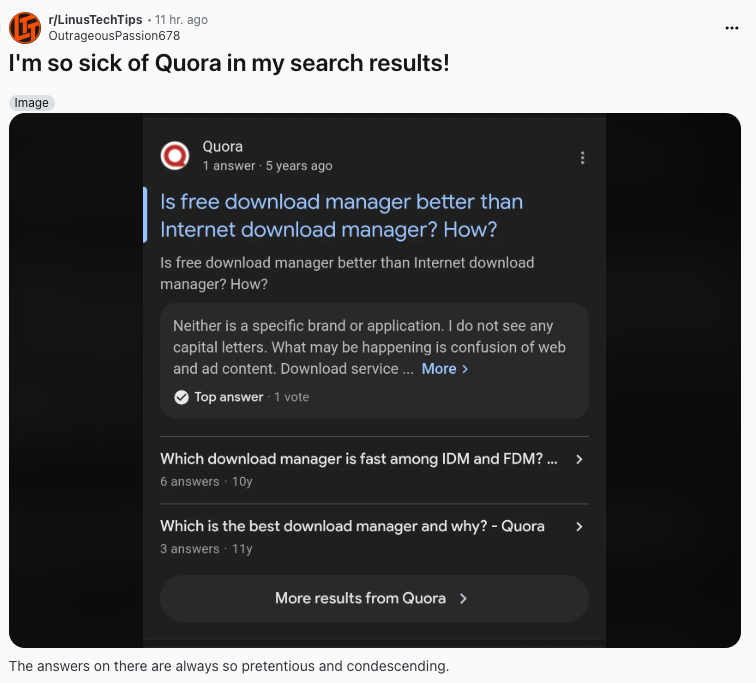Viewport: 756px width, 683px height.
Task: Open the post options three-dot menu
Action: pyautogui.click(x=732, y=27)
